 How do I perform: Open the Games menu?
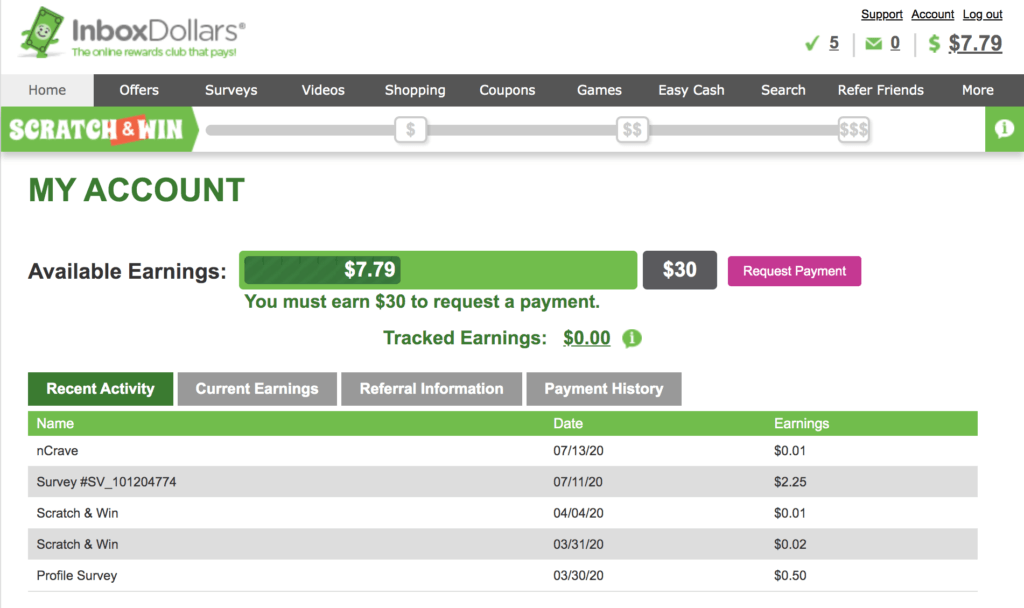(x=600, y=90)
